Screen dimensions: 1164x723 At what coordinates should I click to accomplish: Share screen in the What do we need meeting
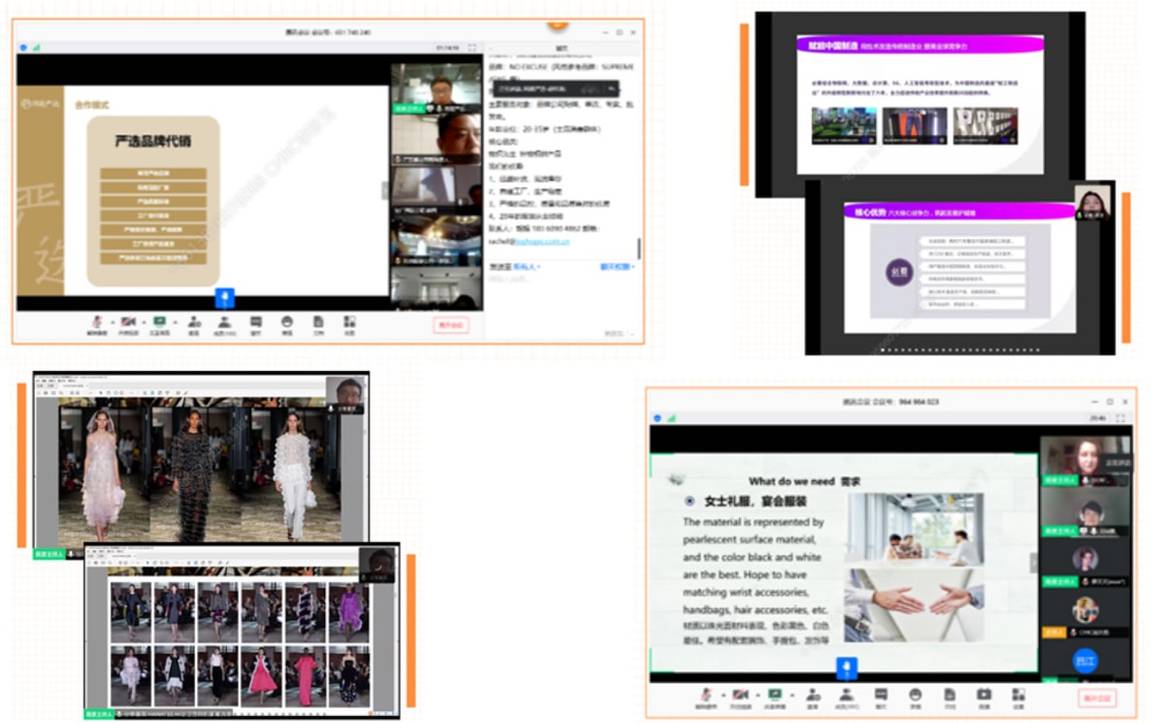pos(775,699)
